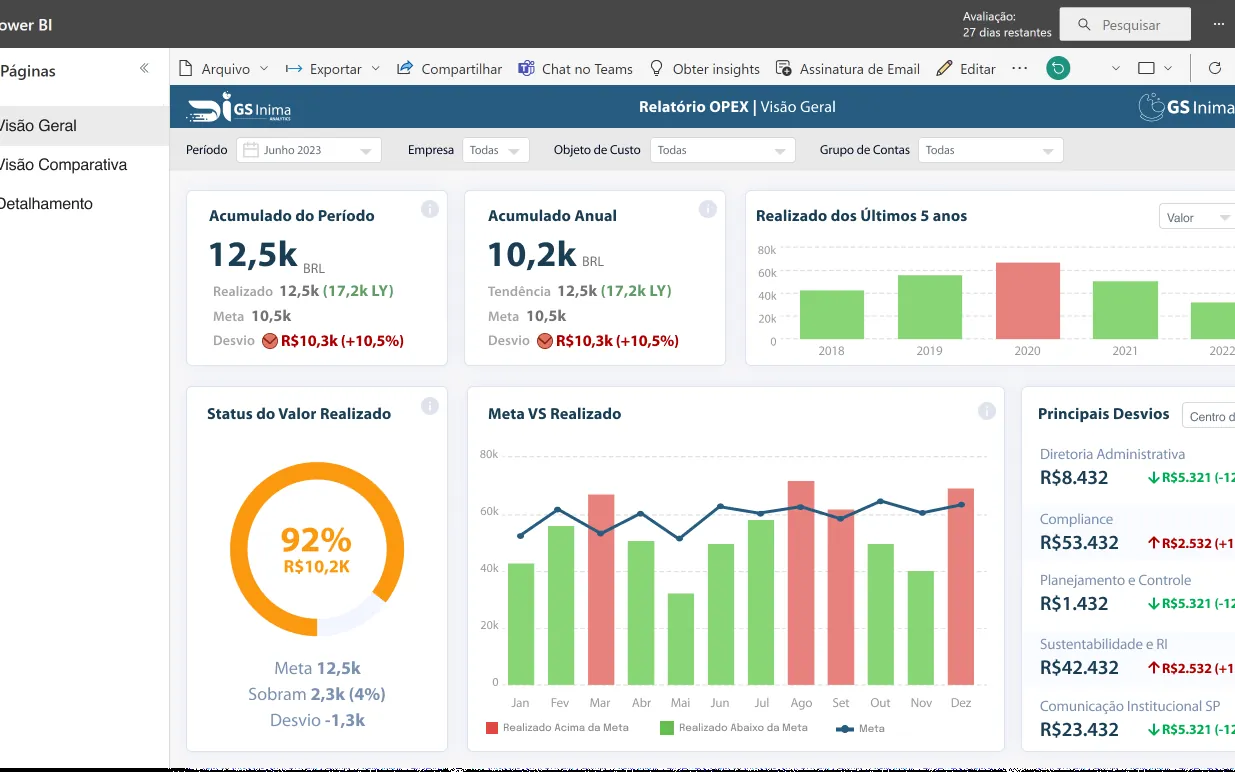Click Obter insights in the toolbar

pos(705,69)
